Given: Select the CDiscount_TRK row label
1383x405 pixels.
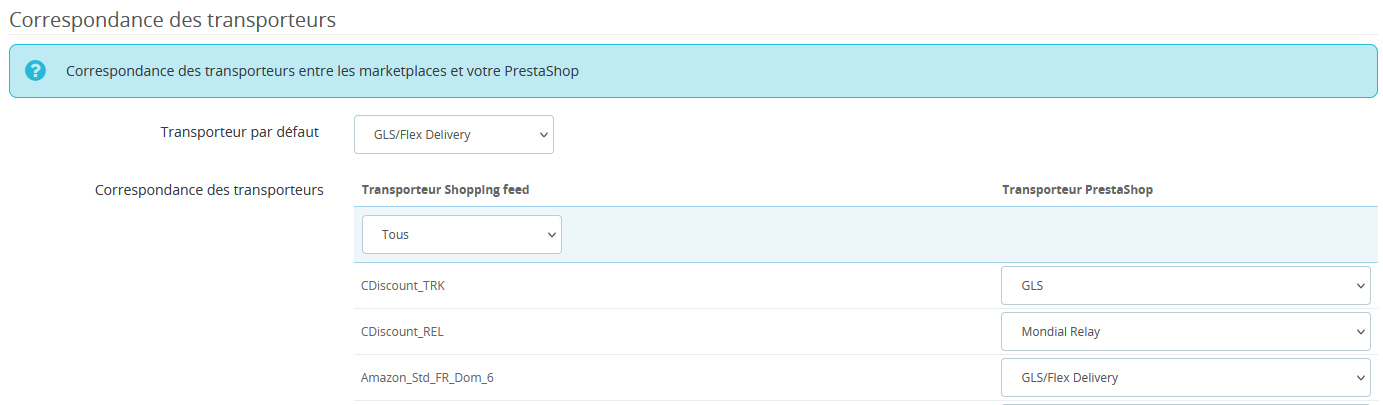Looking at the screenshot, I should [x=403, y=286].
